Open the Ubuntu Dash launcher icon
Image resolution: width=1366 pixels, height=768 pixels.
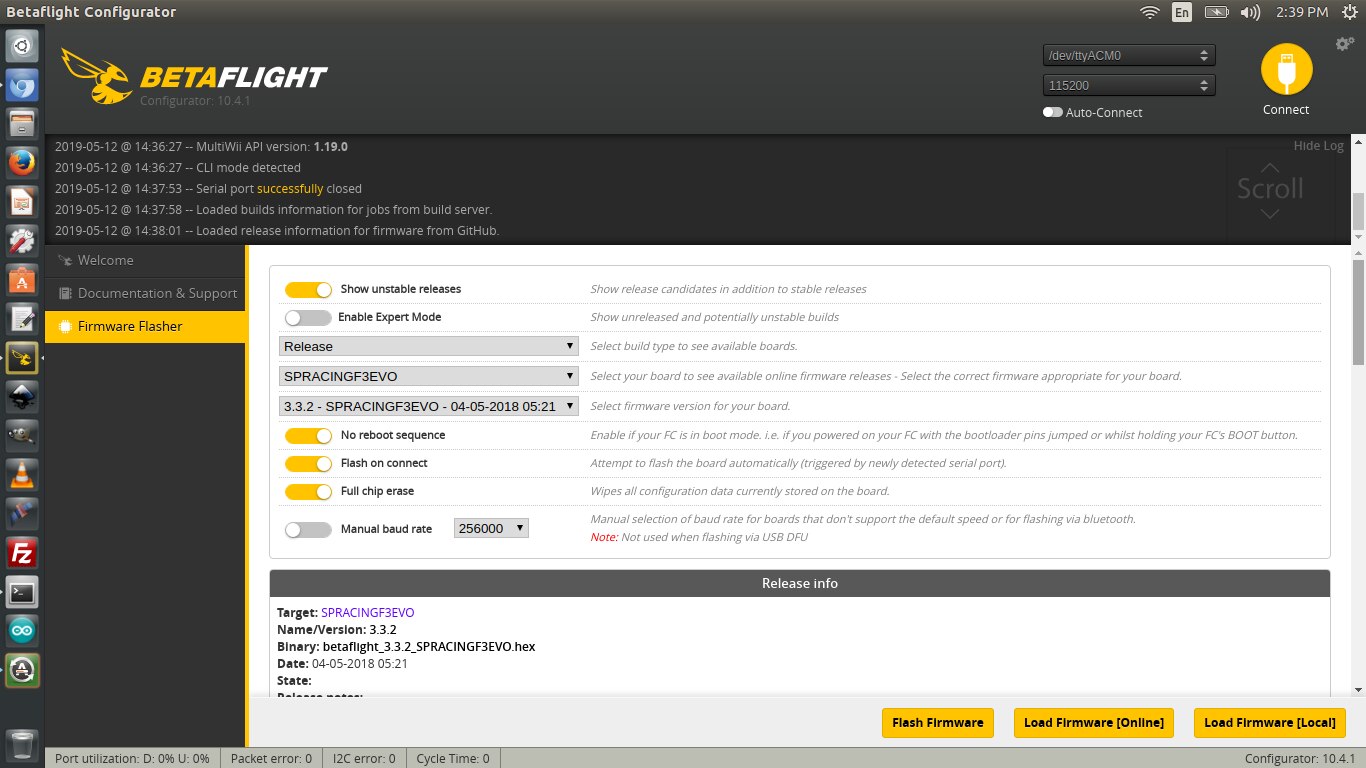tap(23, 46)
